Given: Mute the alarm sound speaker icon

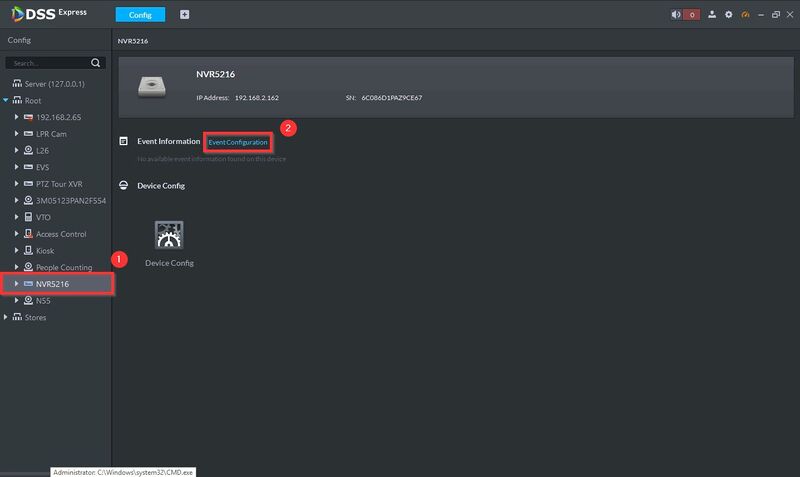Looking at the screenshot, I should [676, 15].
